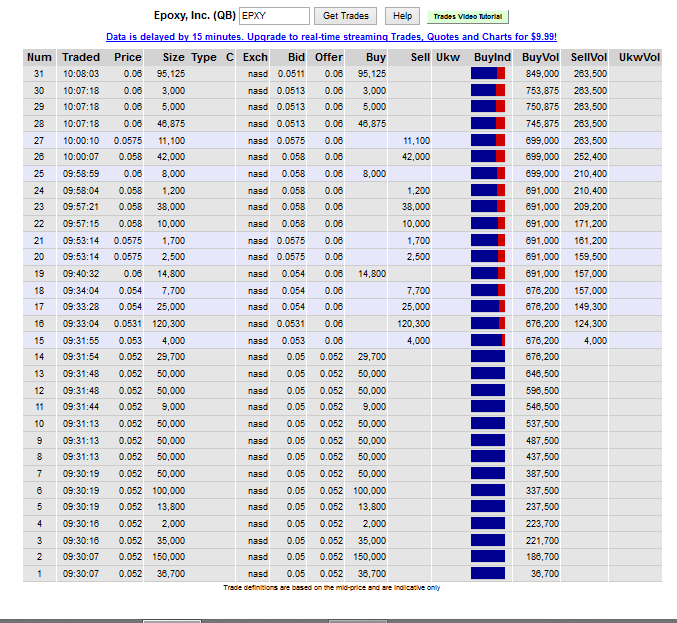Select BuyVol value 537,500
The width and height of the screenshot is (677, 623).
(542, 424)
